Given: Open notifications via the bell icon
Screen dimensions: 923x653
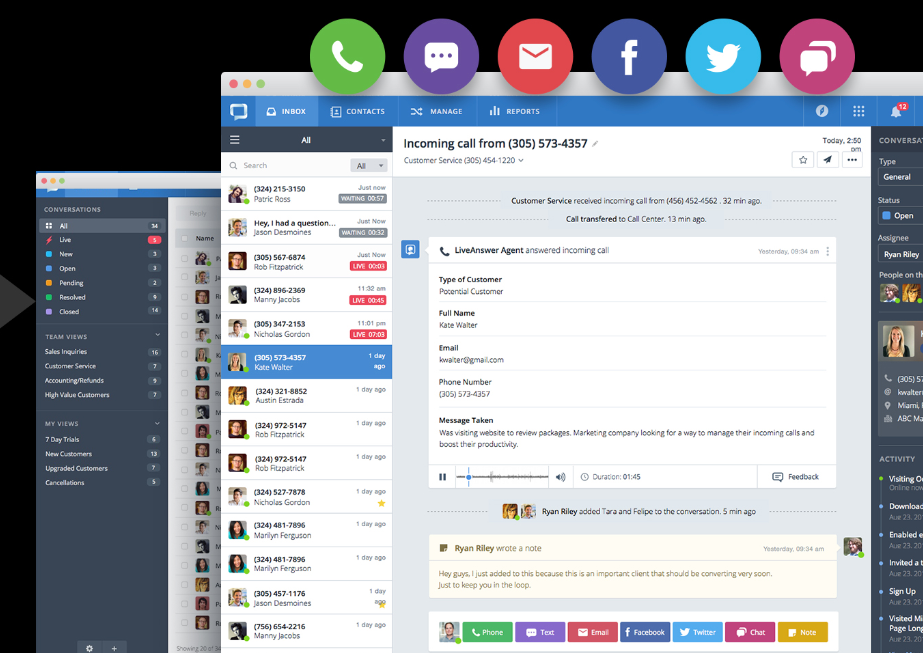Looking at the screenshot, I should click(x=896, y=111).
